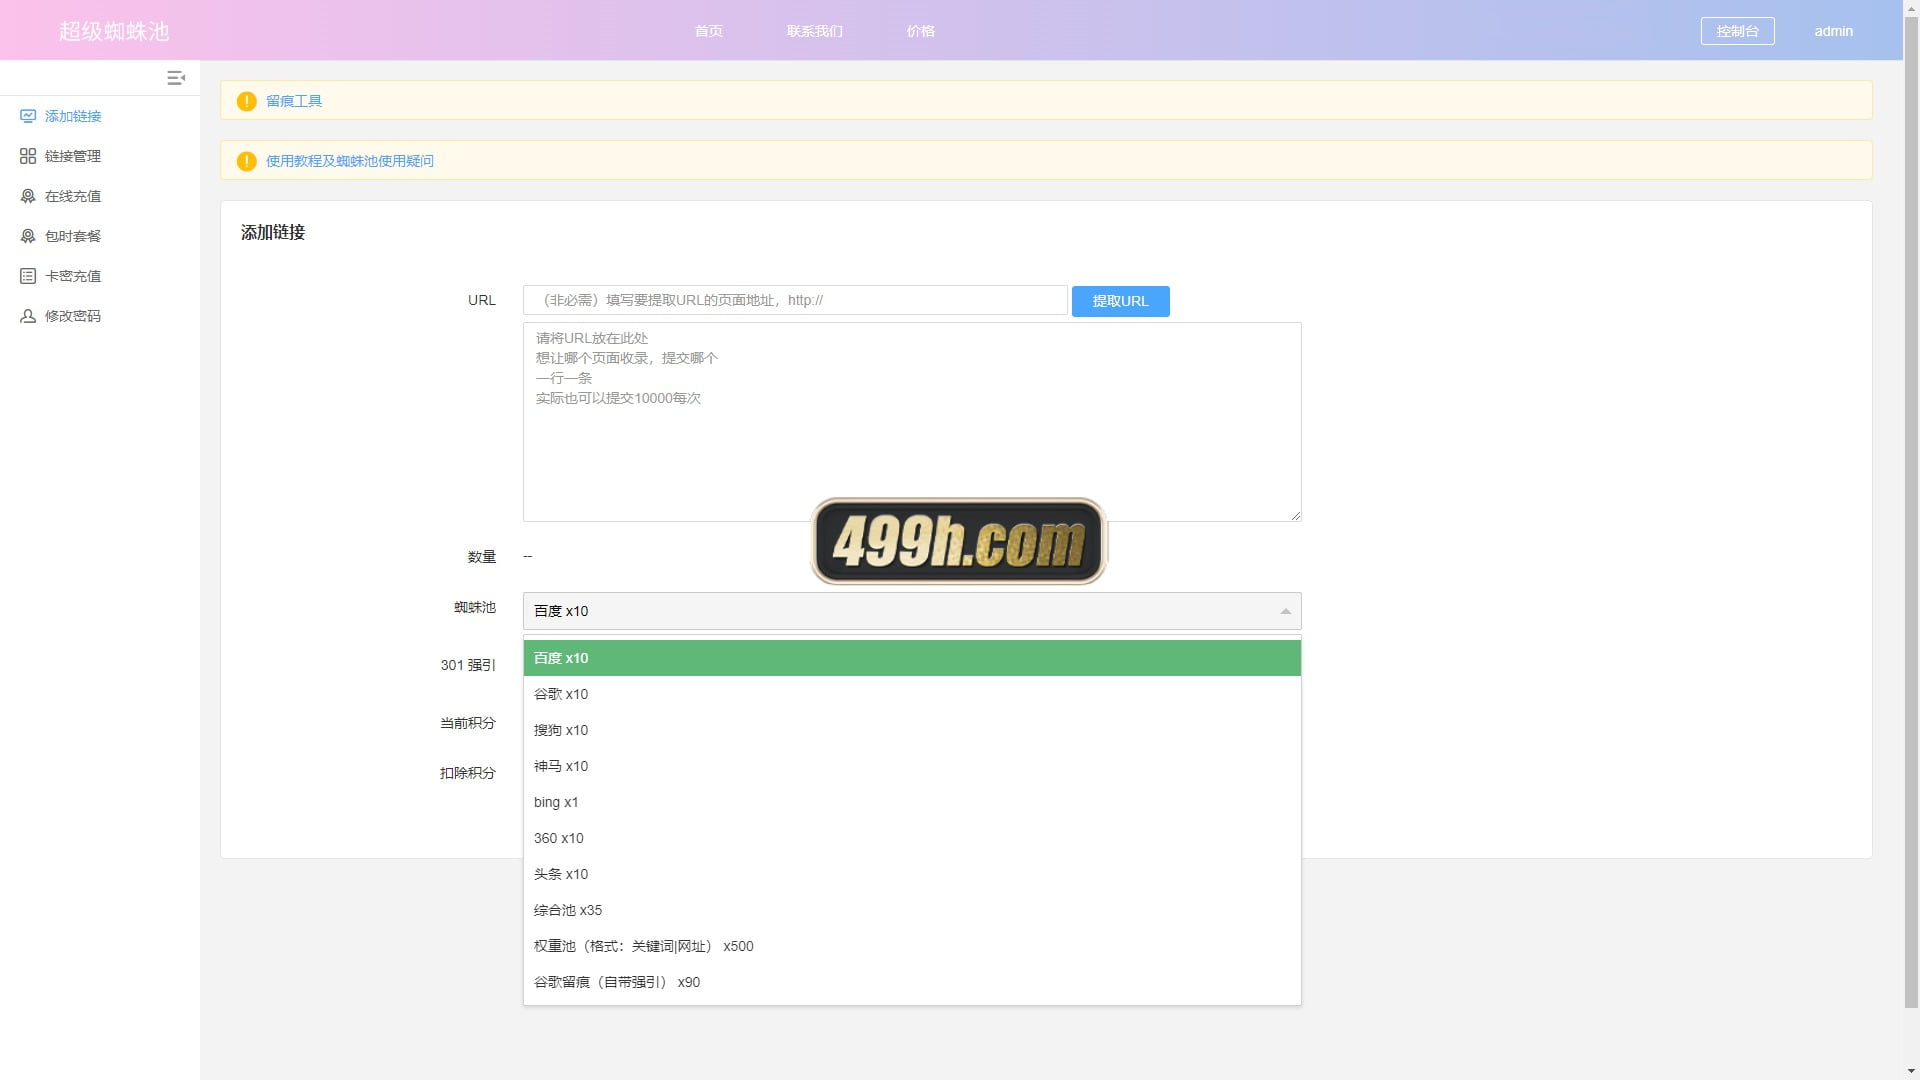The height and width of the screenshot is (1080, 1920).
Task: Click the 包时套餐 icon in sidebar
Action: tap(28, 236)
